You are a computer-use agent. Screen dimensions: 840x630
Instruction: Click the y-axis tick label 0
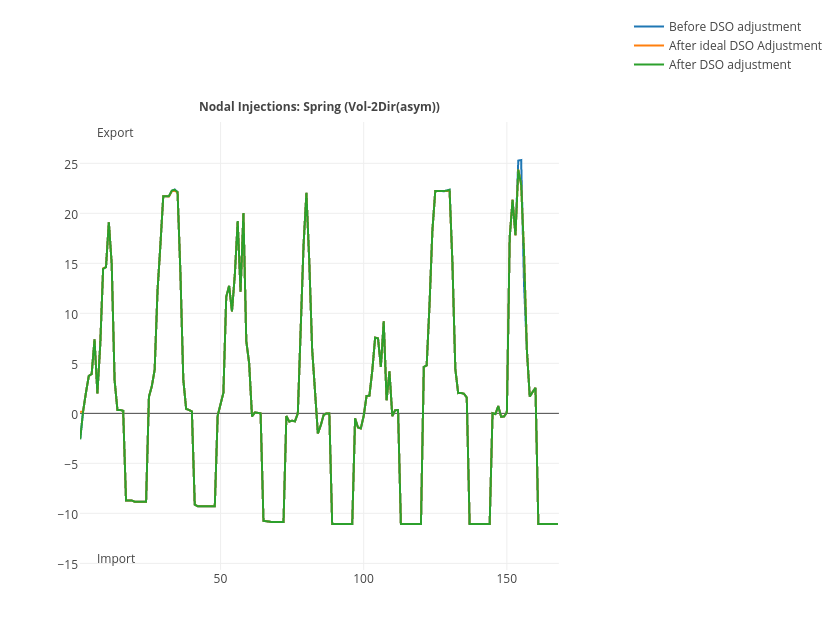tap(74, 414)
